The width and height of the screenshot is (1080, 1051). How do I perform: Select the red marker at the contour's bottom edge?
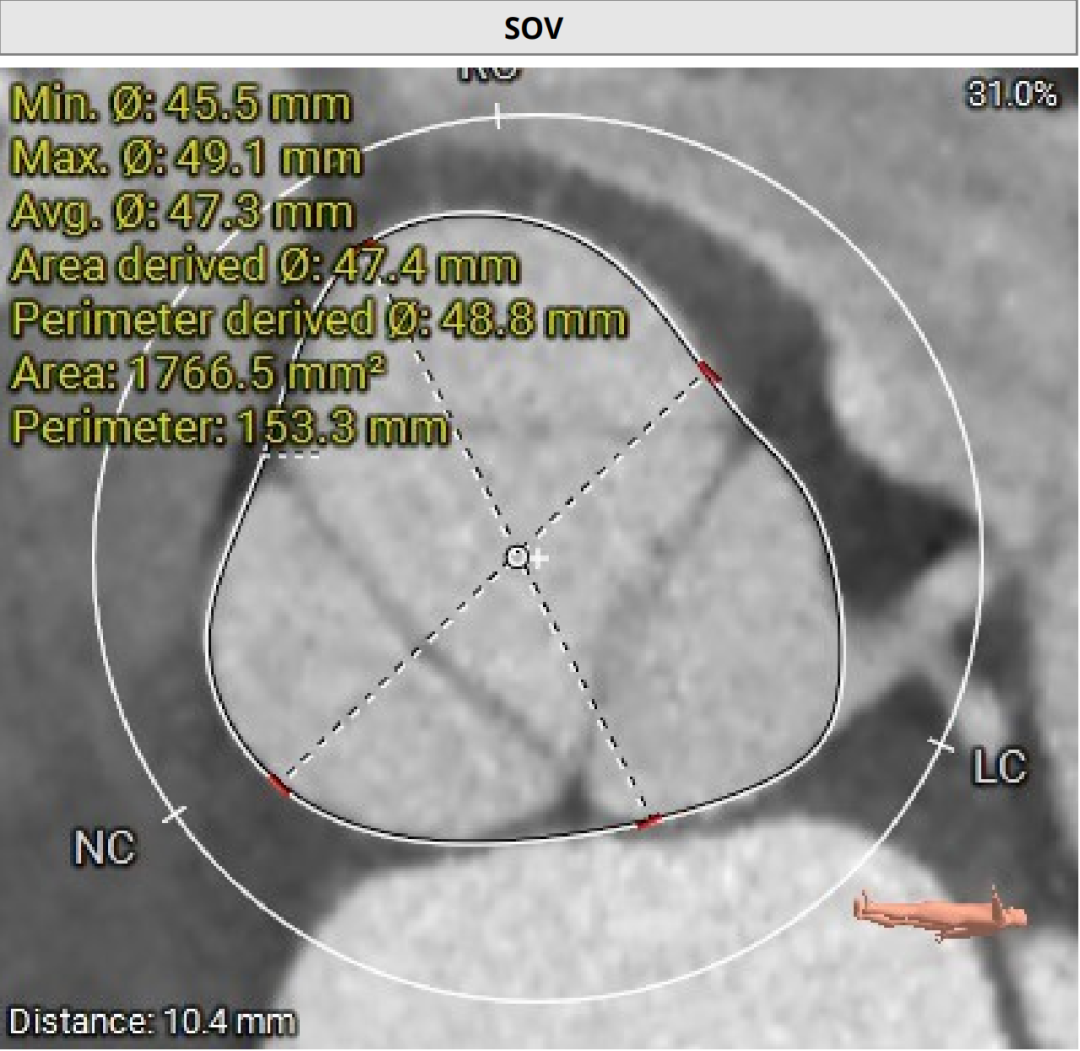point(649,822)
